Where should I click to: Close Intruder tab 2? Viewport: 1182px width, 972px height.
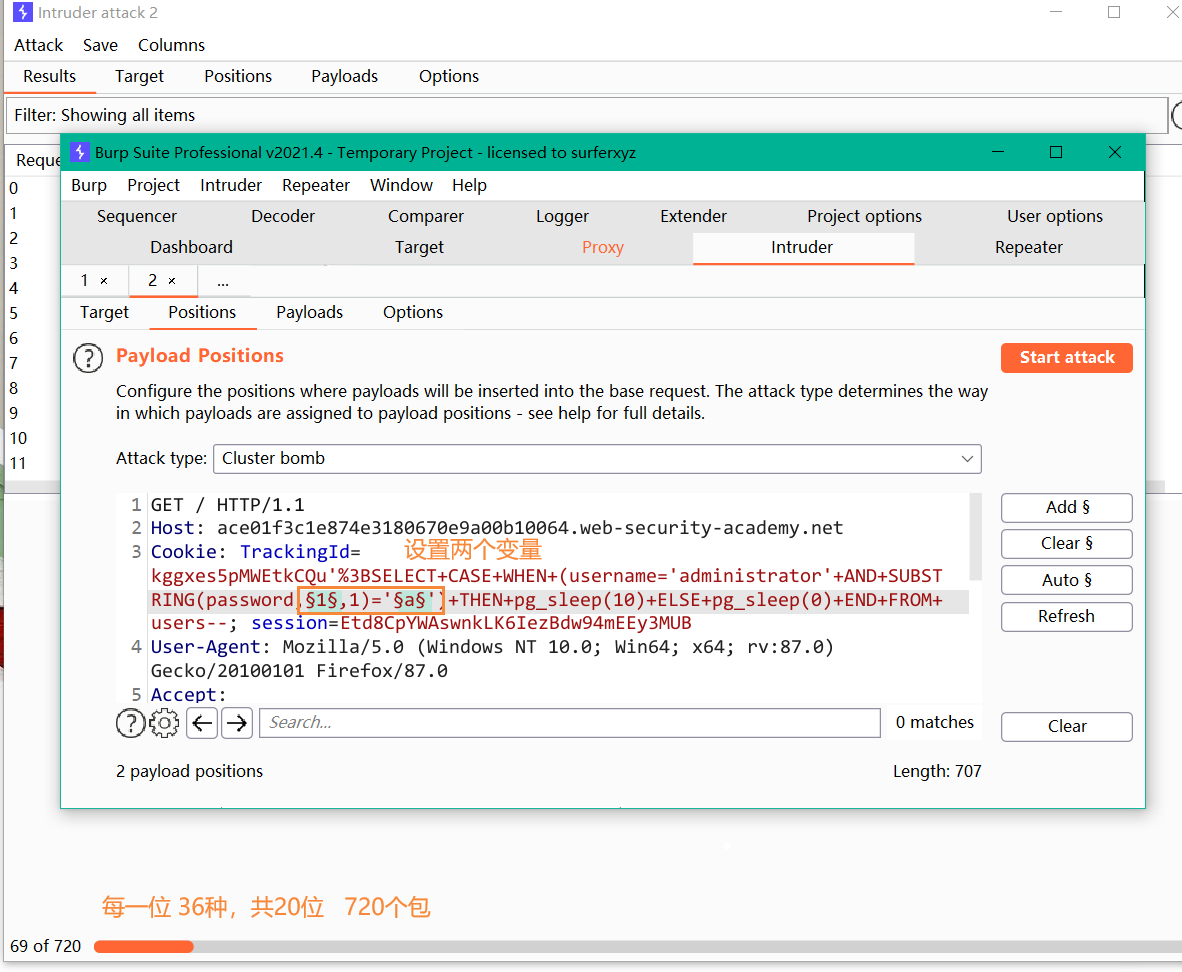pos(172,281)
